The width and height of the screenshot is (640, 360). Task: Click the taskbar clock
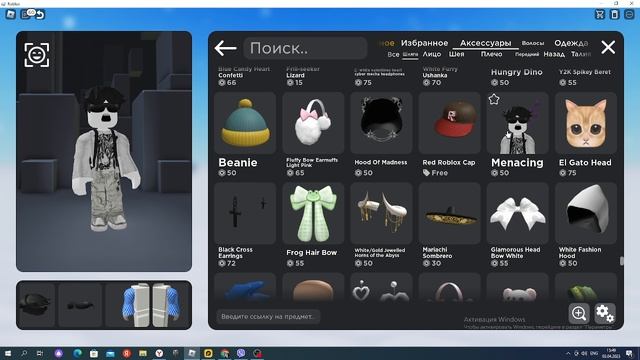pyautogui.click(x=611, y=353)
